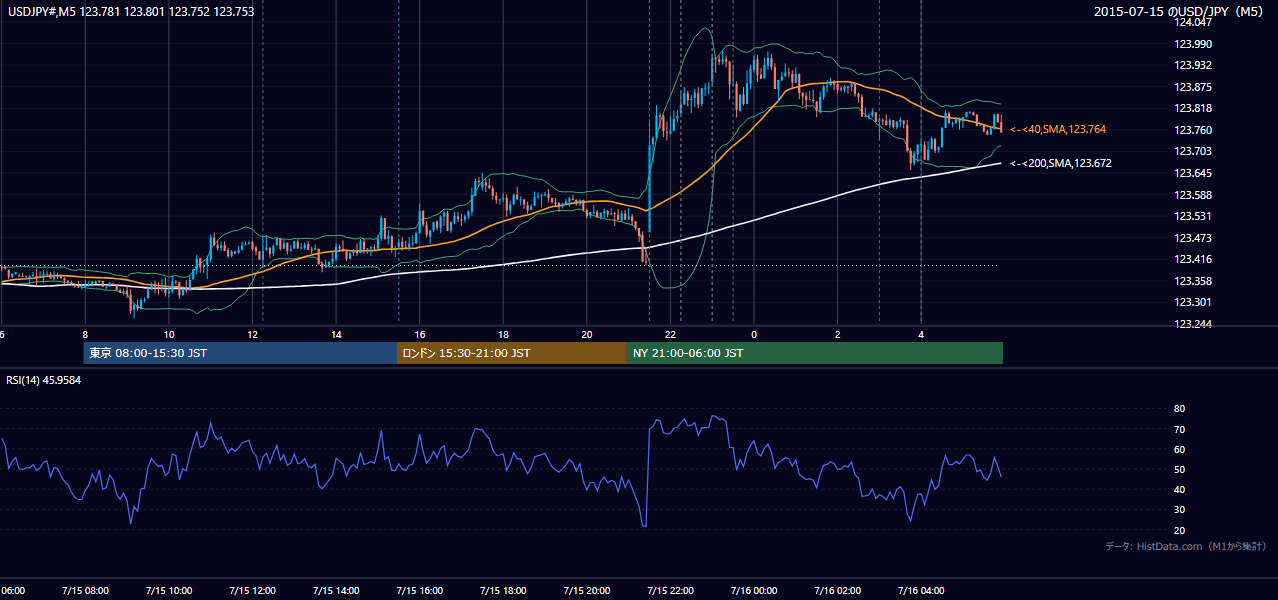
Task: Click the HistData.com data source credit
Action: click(1186, 546)
